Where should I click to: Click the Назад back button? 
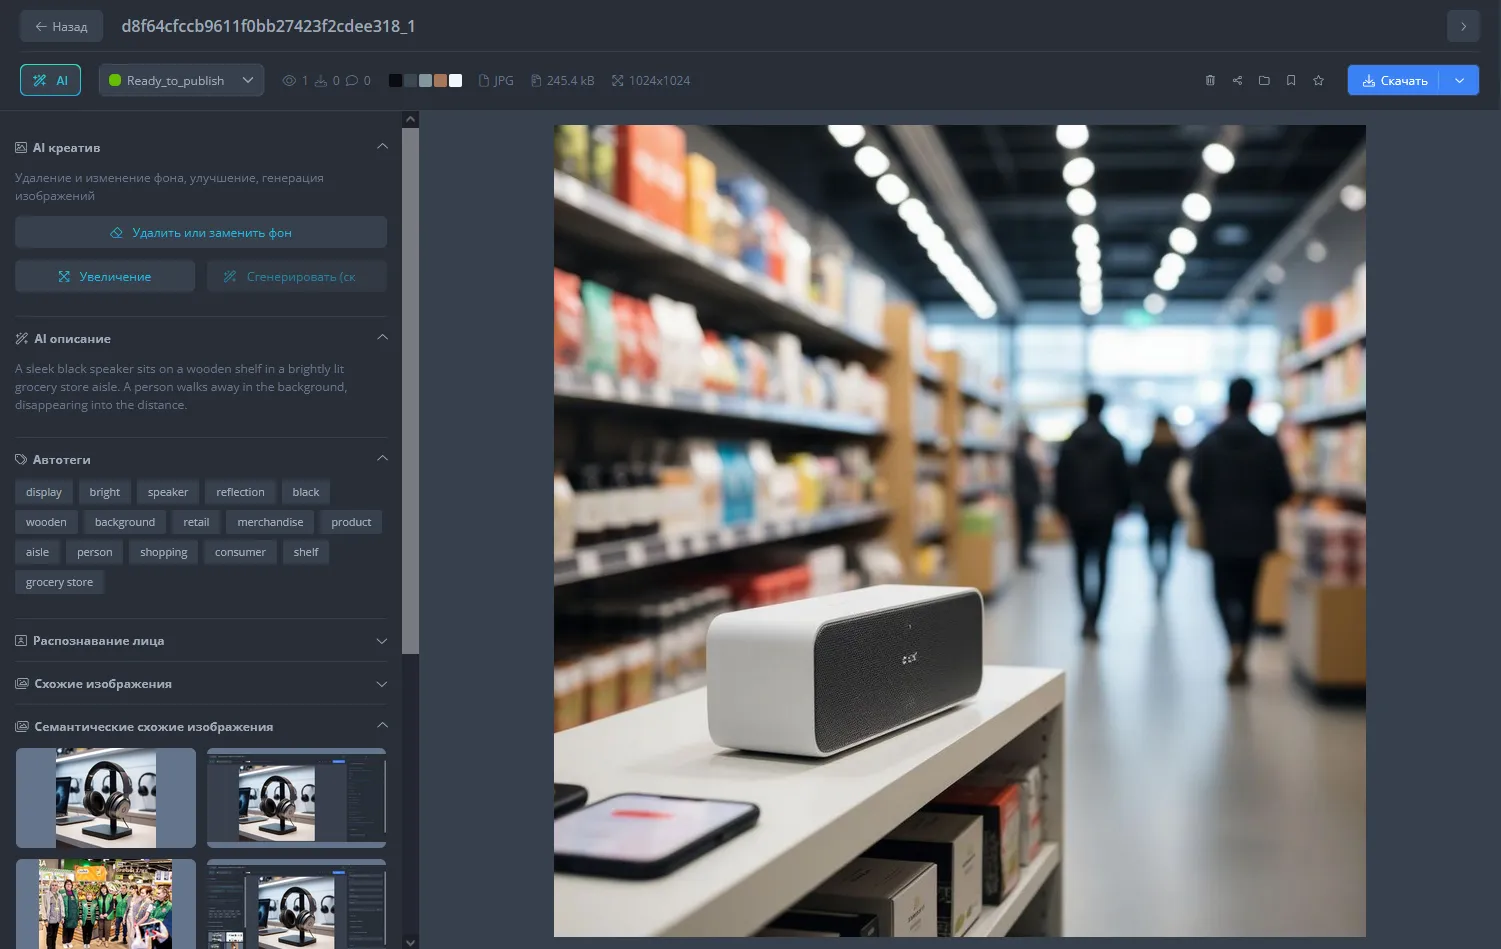[61, 27]
